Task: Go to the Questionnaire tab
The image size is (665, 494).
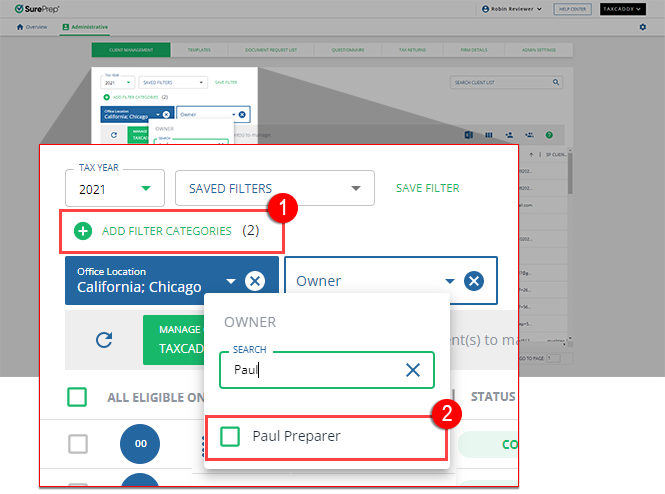Action: click(348, 50)
